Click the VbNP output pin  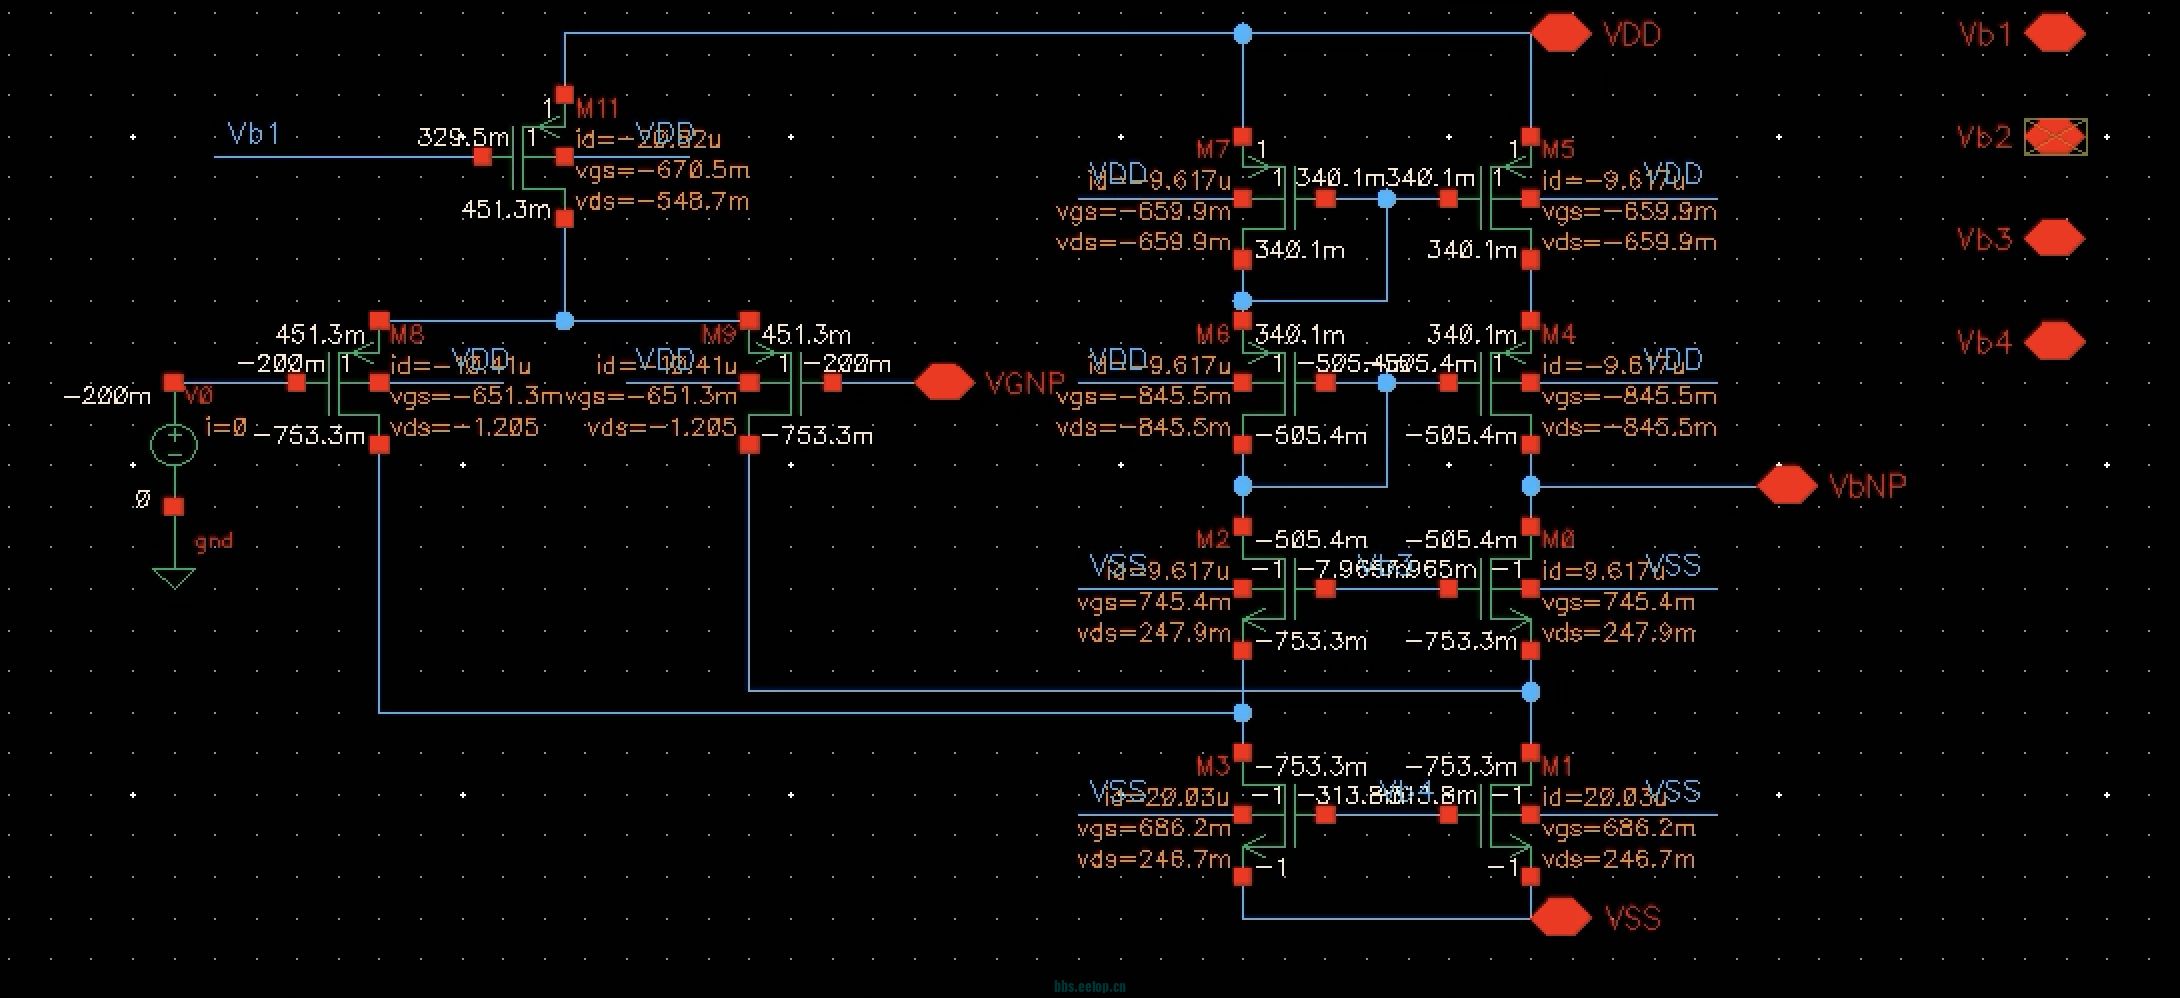[x=1787, y=485]
